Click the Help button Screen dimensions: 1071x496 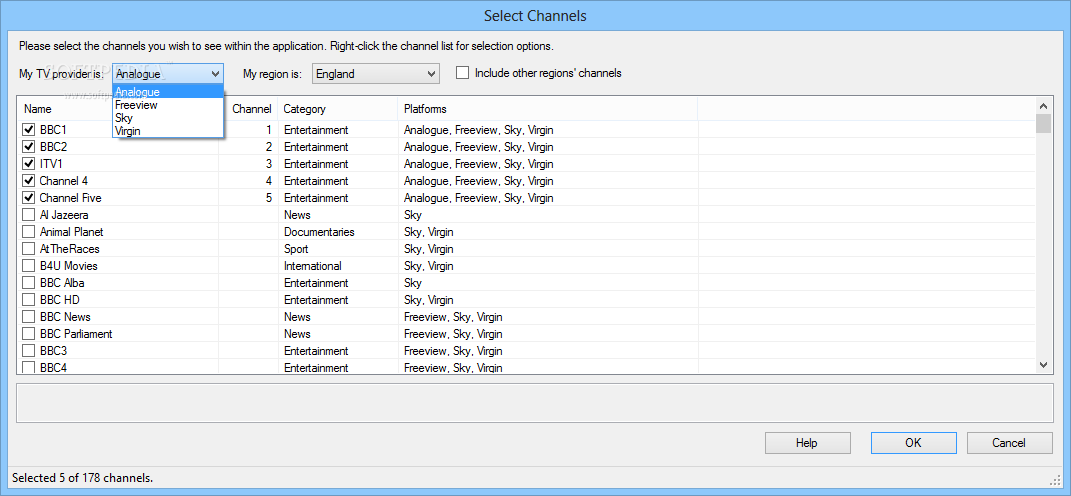coord(807,443)
